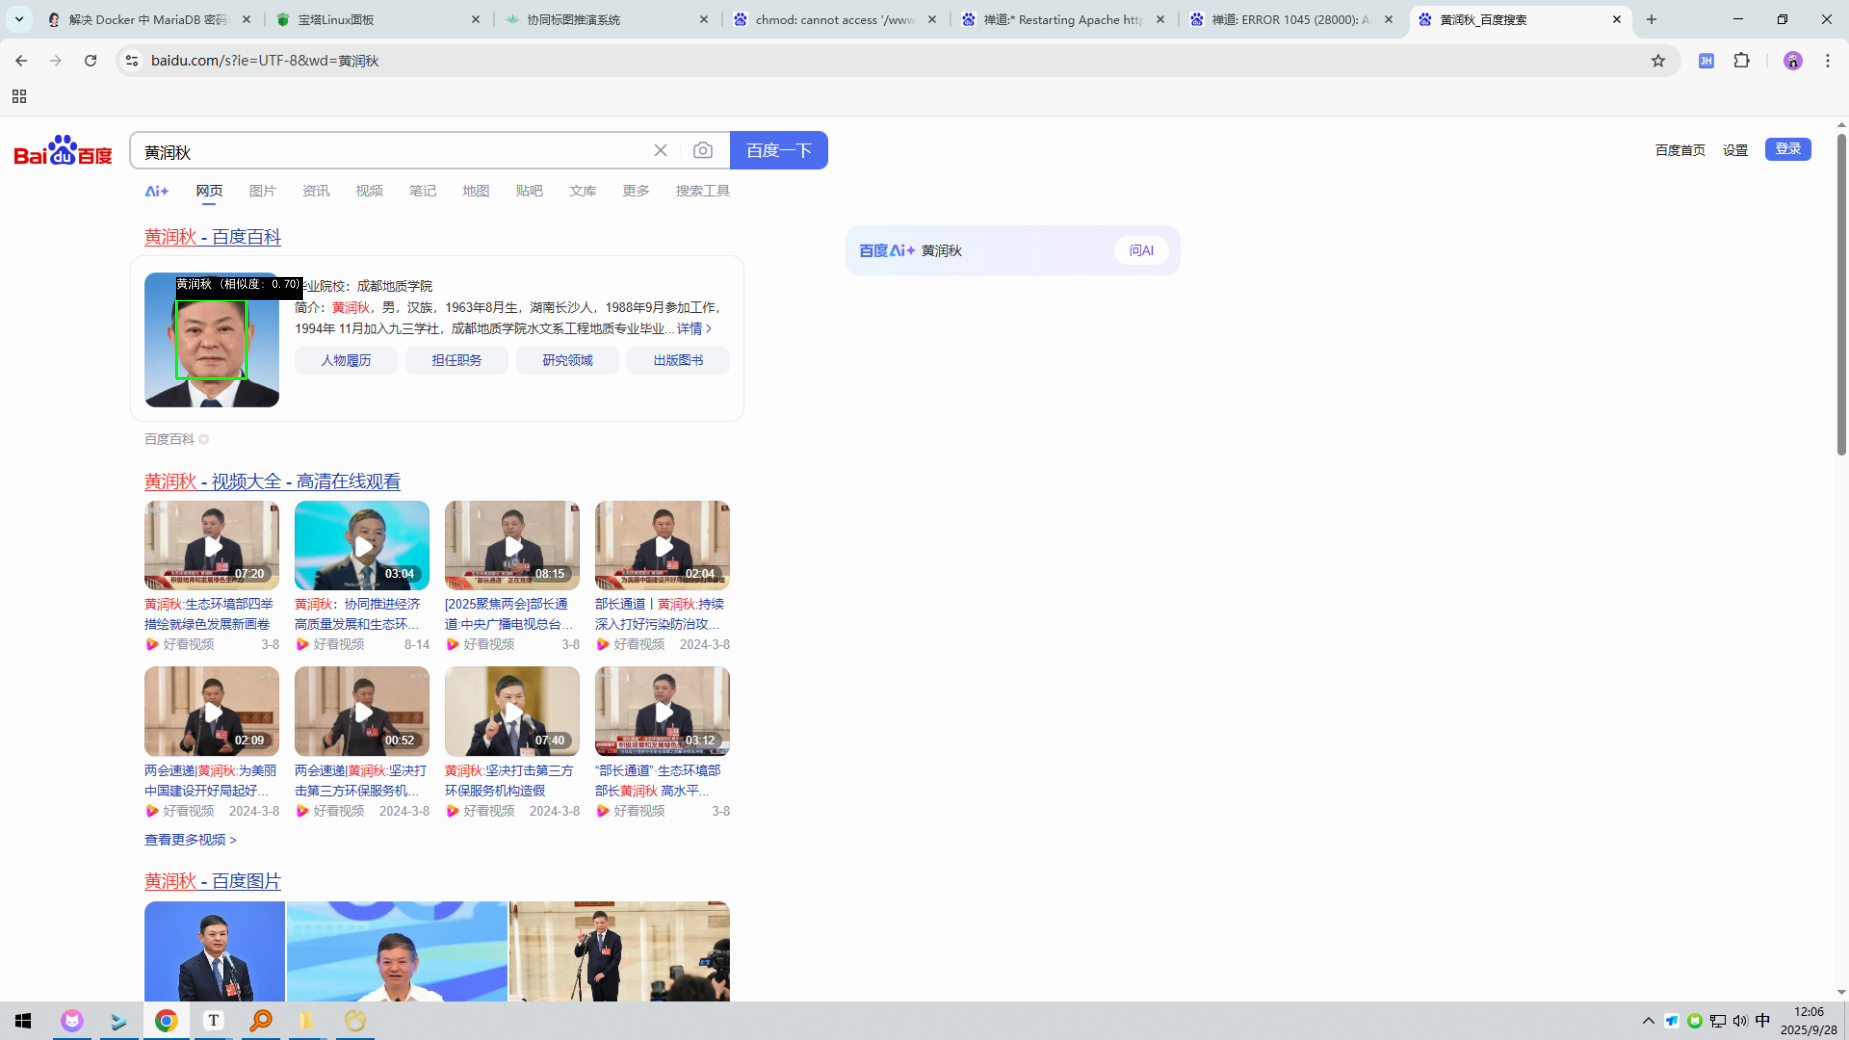Open Chrome apps grid in bookmarks bar
1849x1040 pixels.
click(x=19, y=97)
